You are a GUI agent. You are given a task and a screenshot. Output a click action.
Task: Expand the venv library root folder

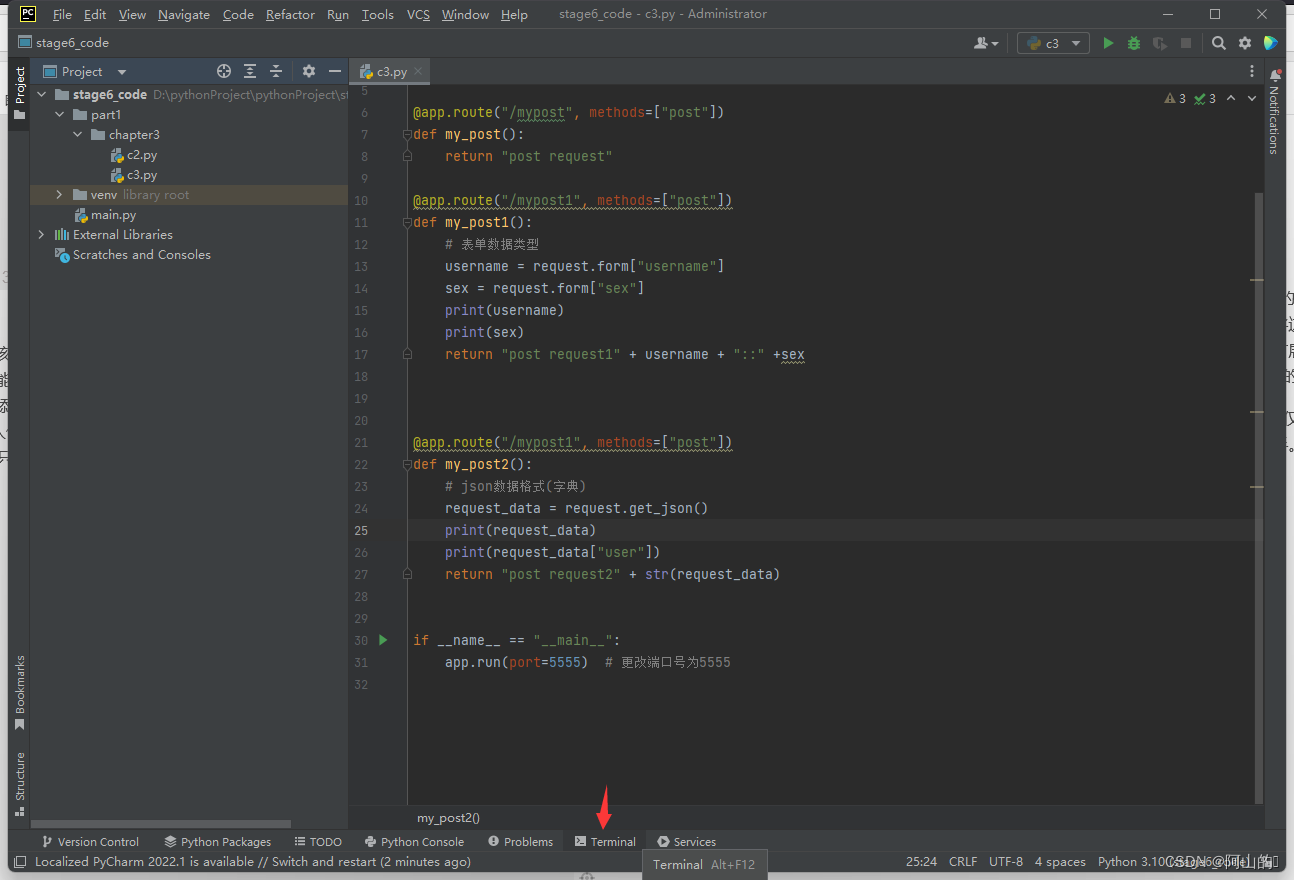pos(60,195)
